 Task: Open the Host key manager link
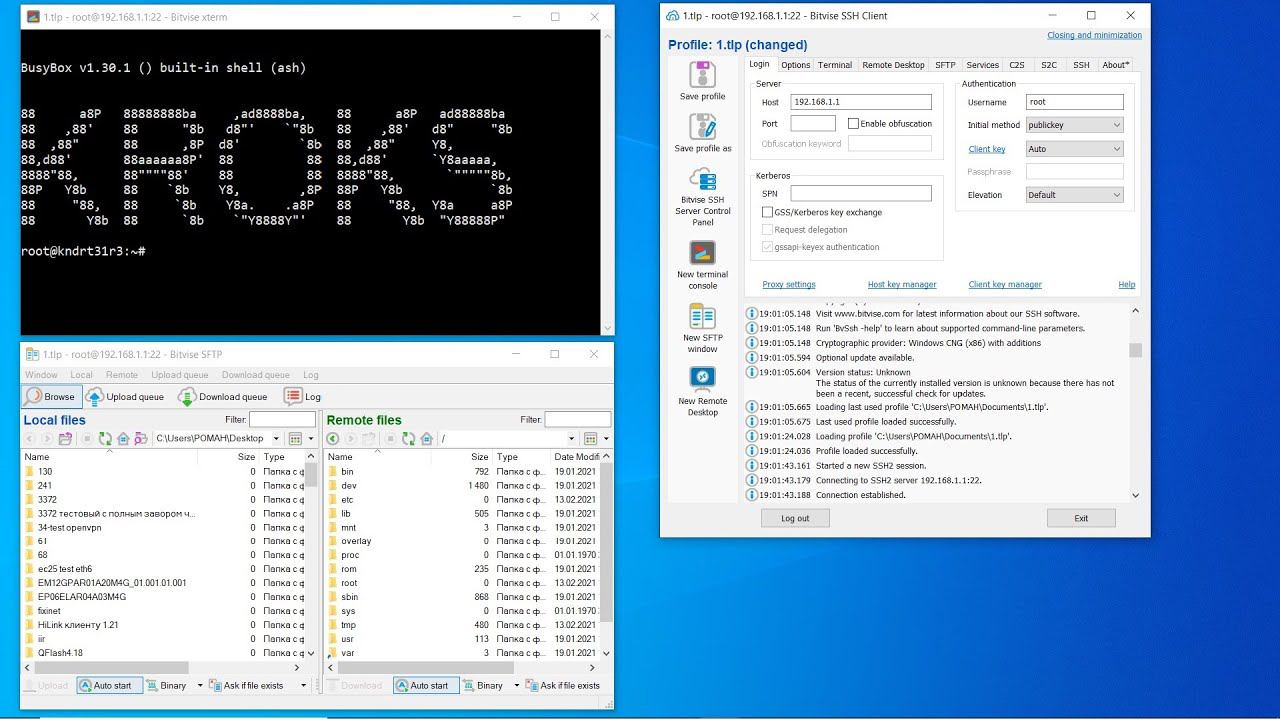coord(902,285)
